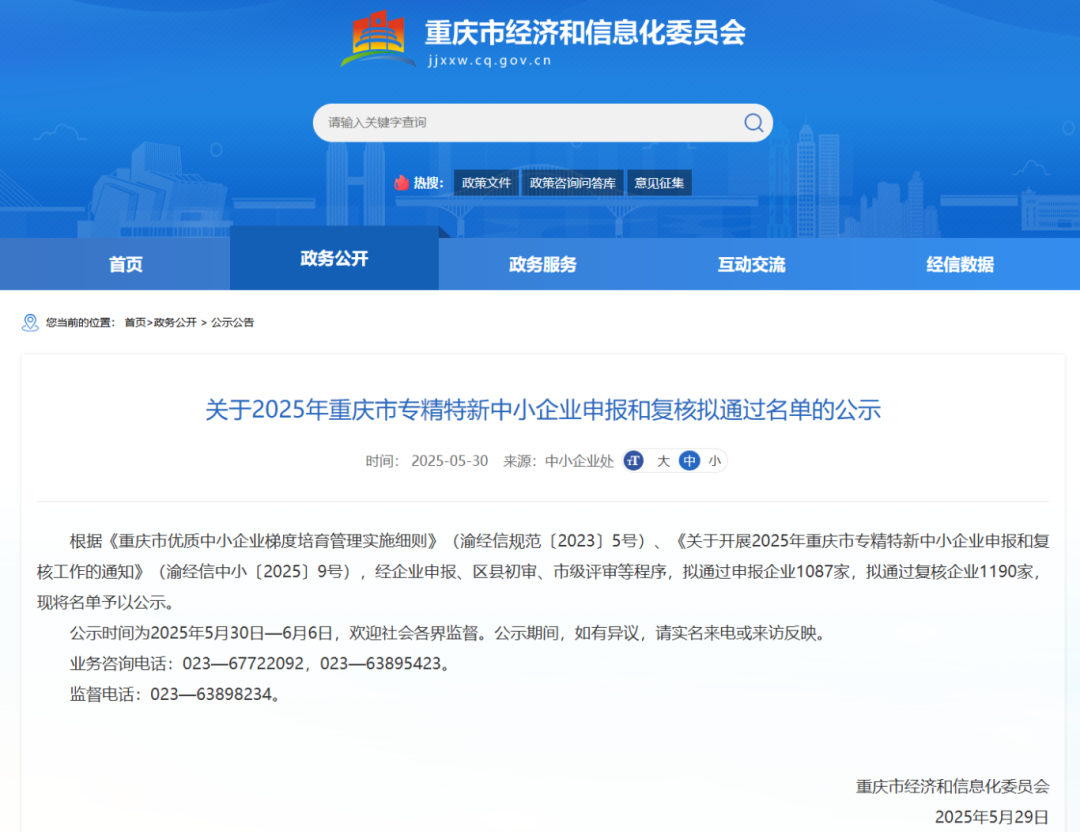This screenshot has height=832, width=1080.
Task: Go to the 政务服务 tab
Action: (x=543, y=265)
